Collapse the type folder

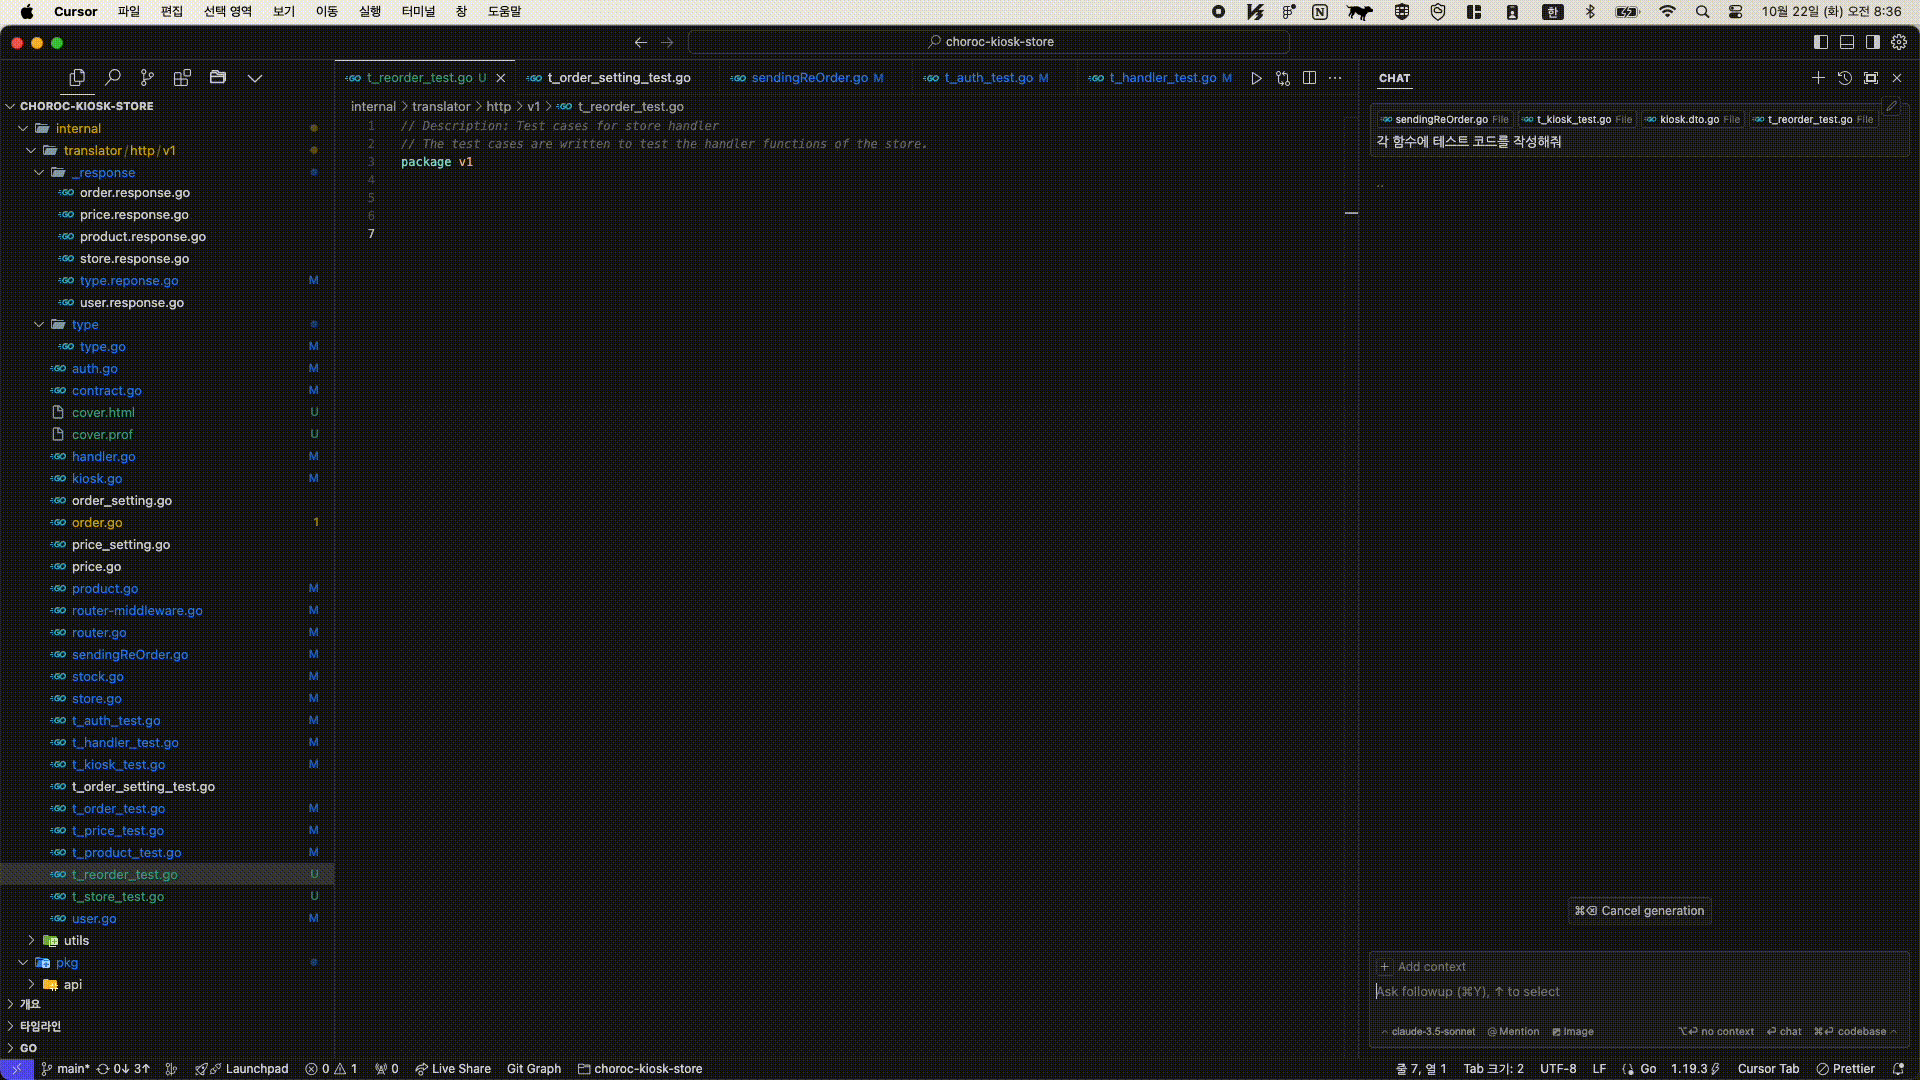pyautogui.click(x=39, y=324)
